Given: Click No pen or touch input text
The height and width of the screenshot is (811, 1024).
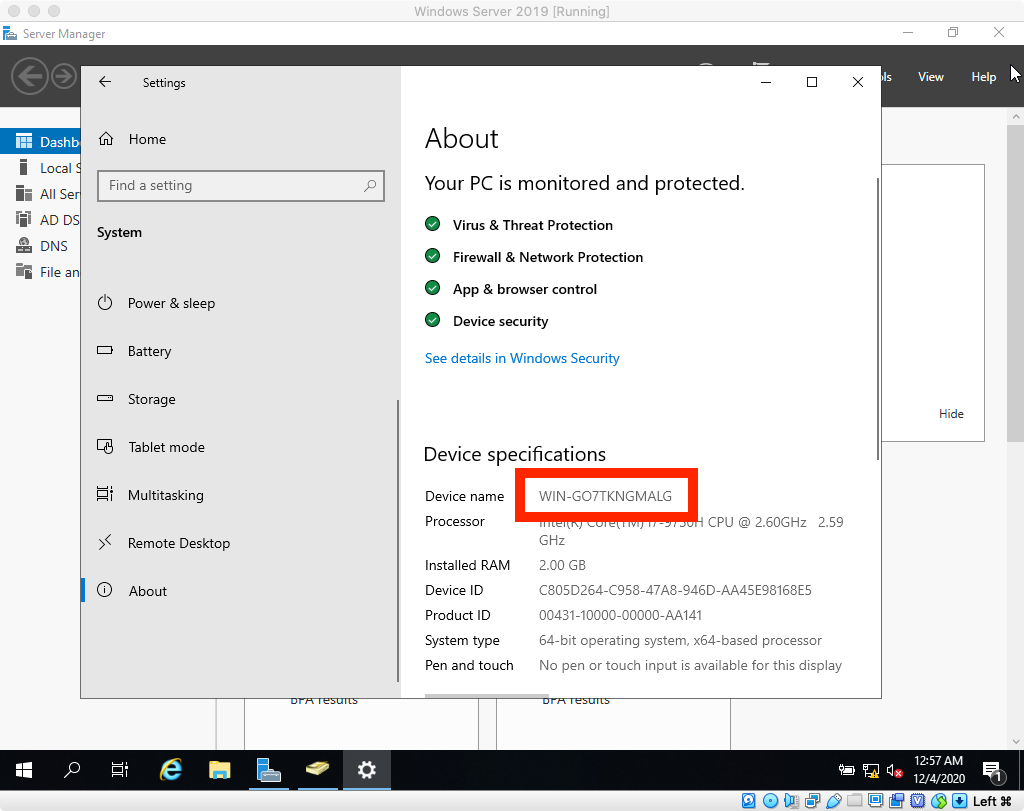Looking at the screenshot, I should 690,665.
